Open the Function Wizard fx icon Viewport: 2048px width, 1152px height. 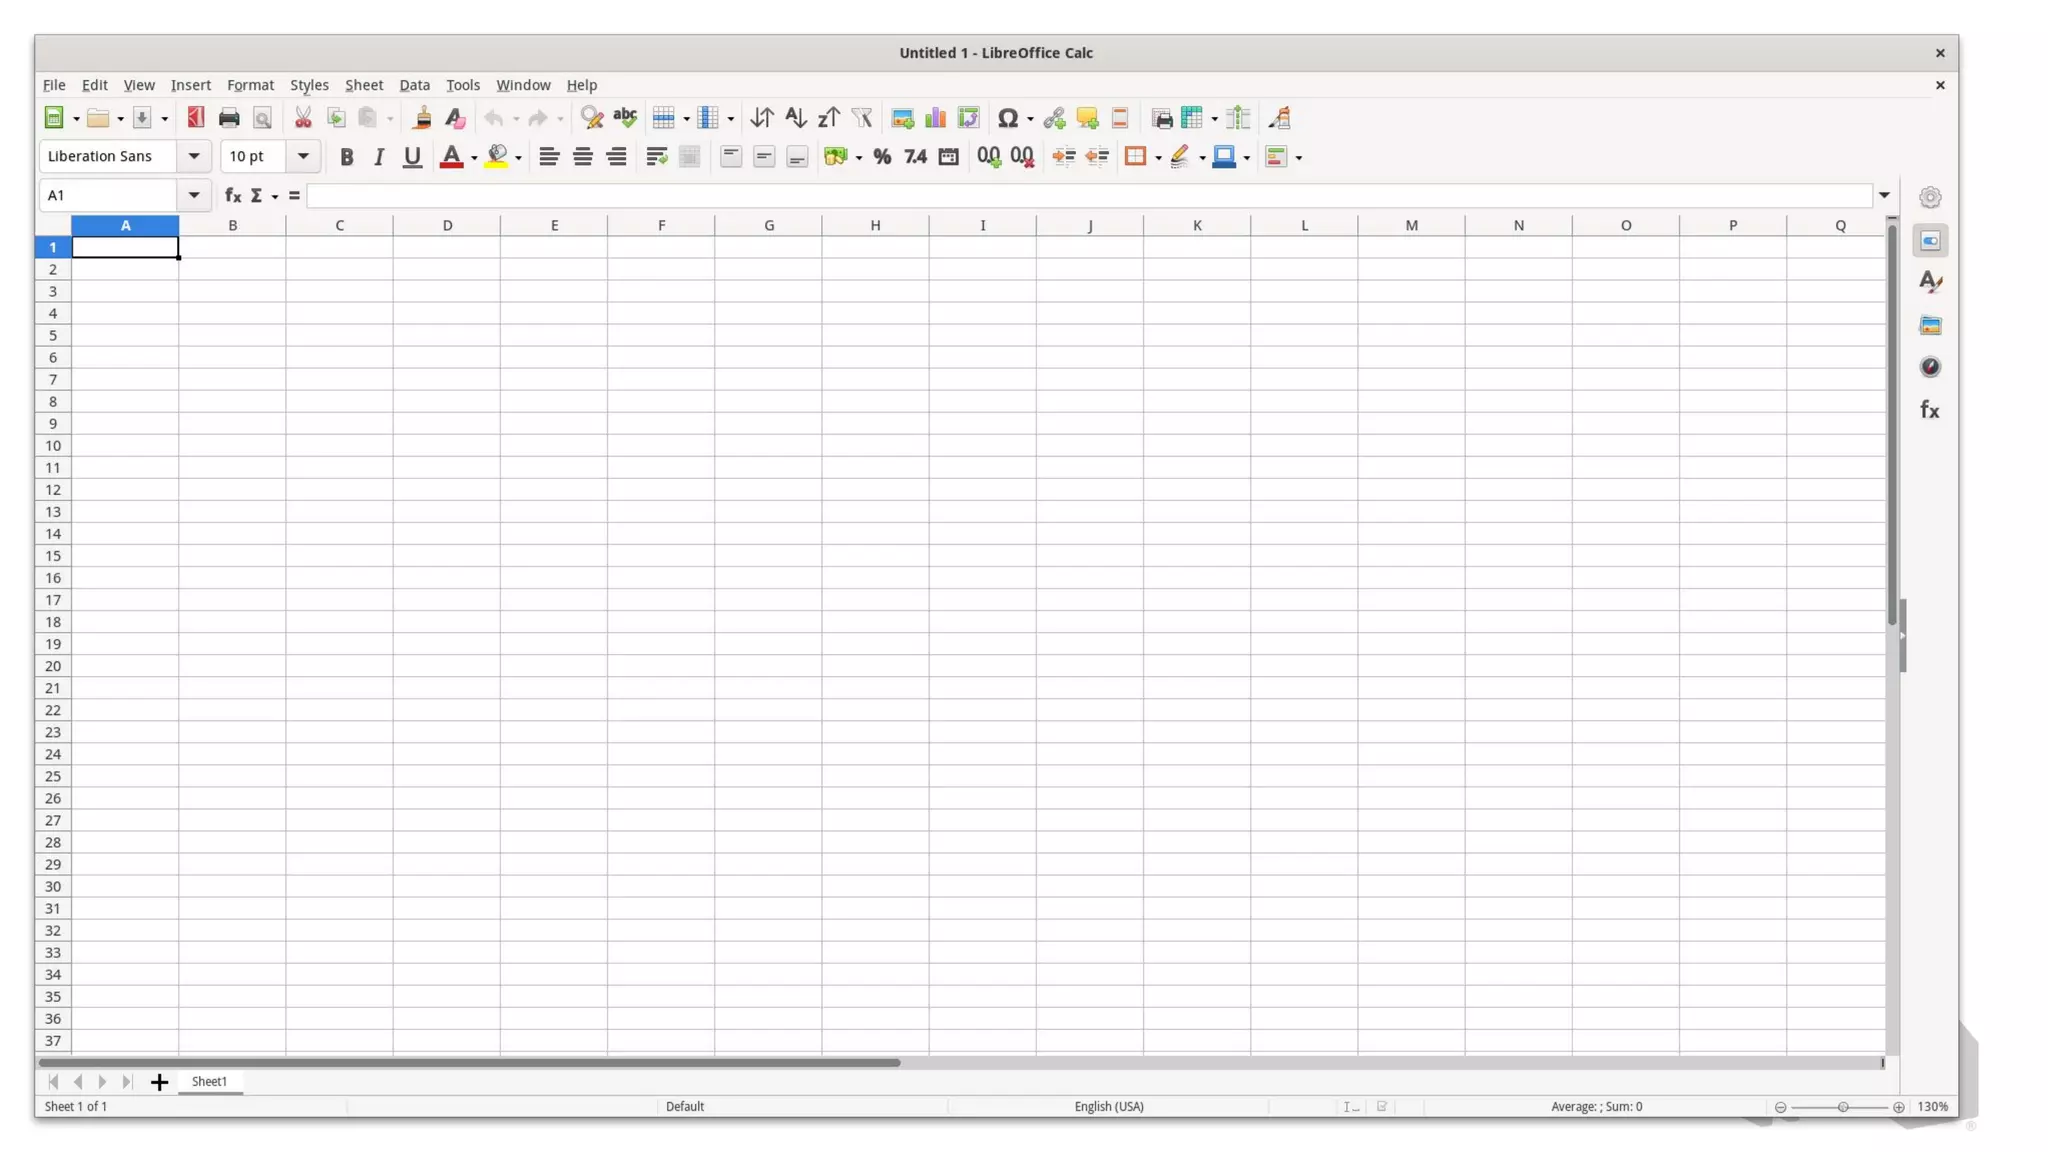coord(232,195)
